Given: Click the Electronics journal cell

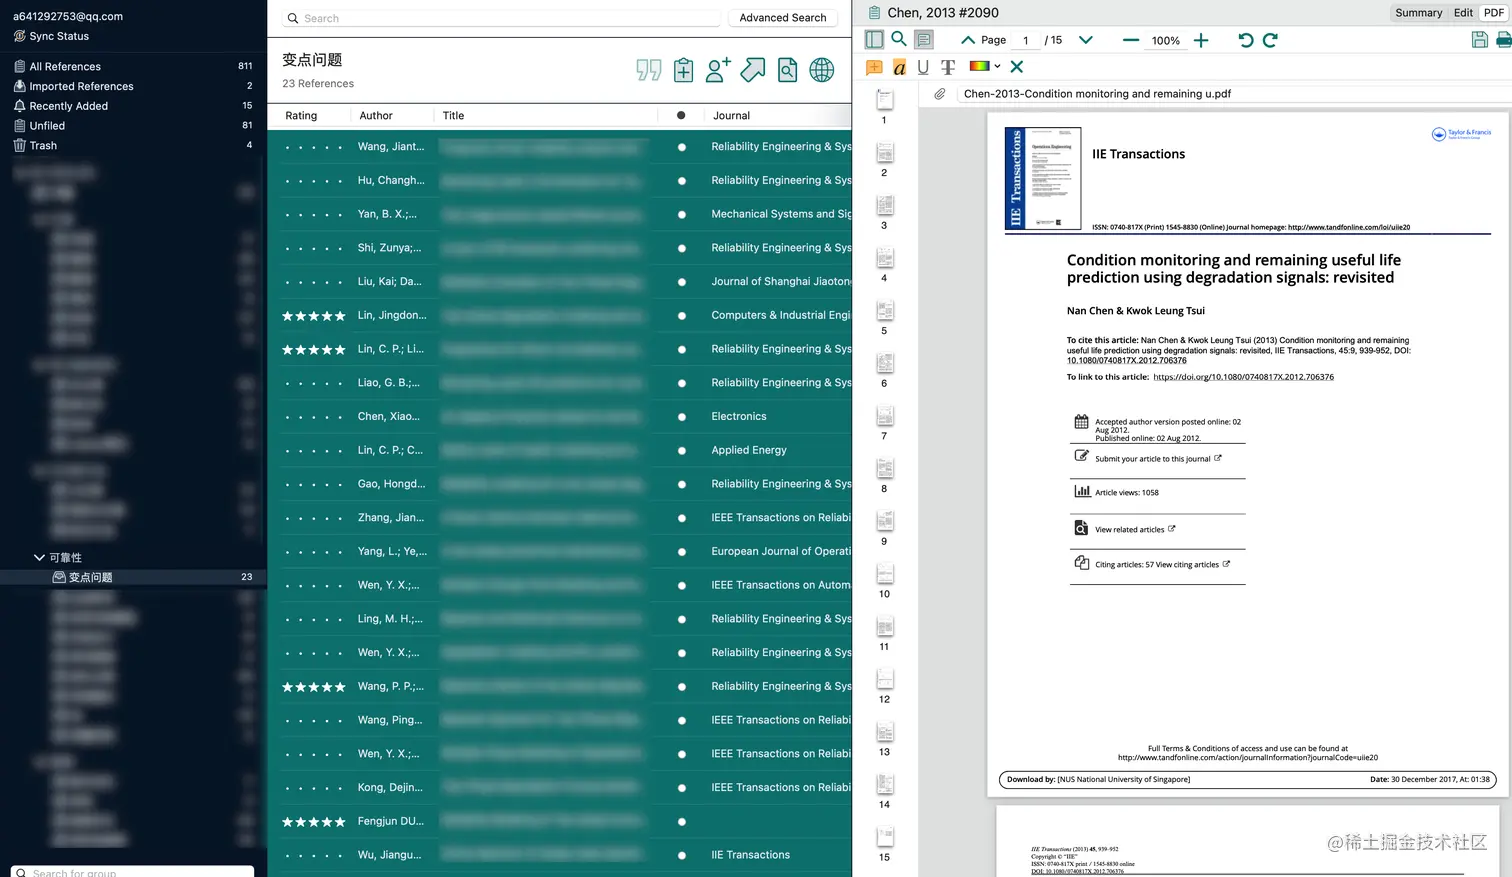Looking at the screenshot, I should click(739, 417).
